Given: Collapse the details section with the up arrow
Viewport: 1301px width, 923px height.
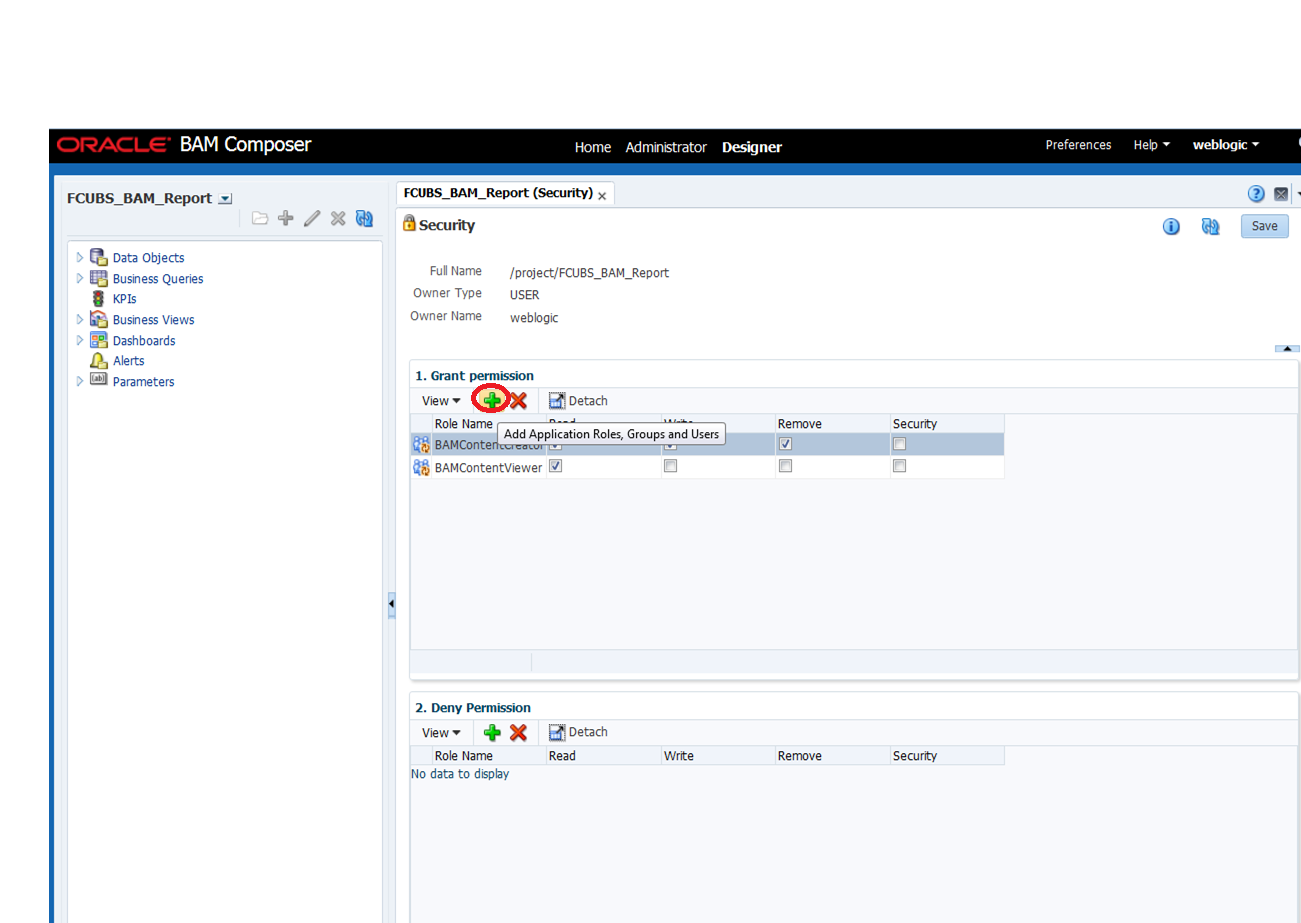Looking at the screenshot, I should (1287, 349).
